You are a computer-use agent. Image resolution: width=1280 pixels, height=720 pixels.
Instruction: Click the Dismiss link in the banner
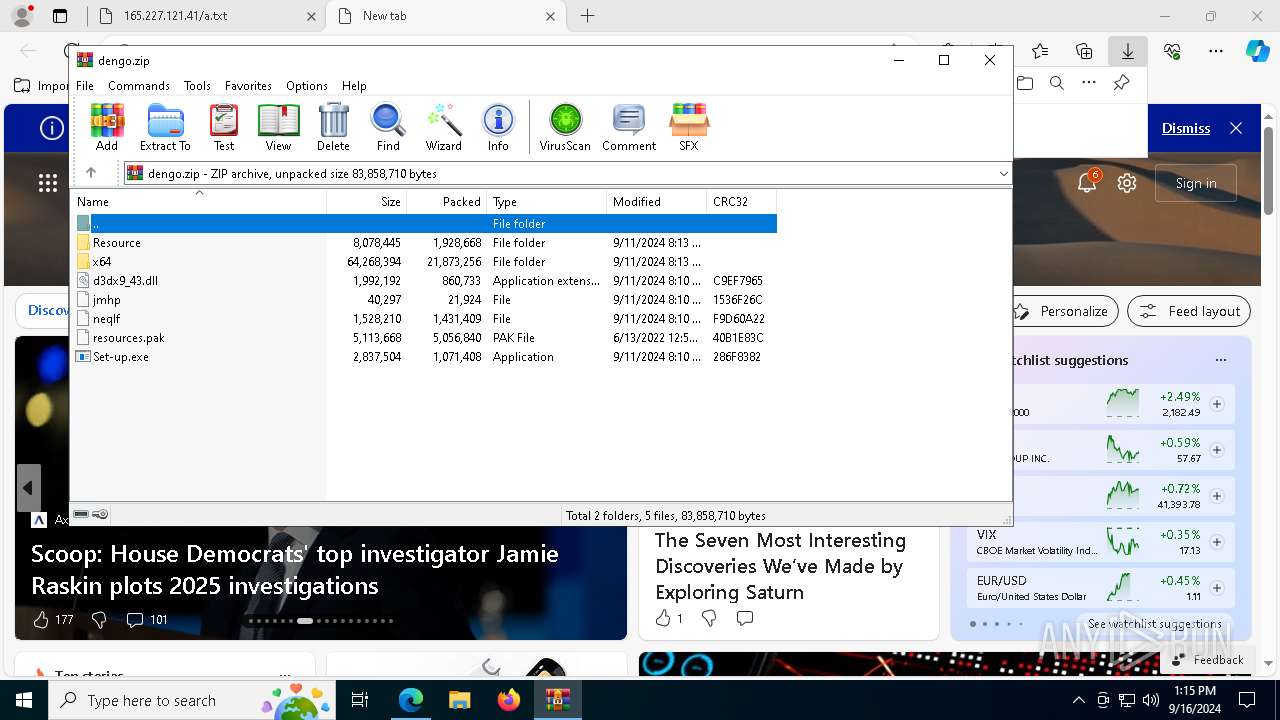(x=1186, y=128)
